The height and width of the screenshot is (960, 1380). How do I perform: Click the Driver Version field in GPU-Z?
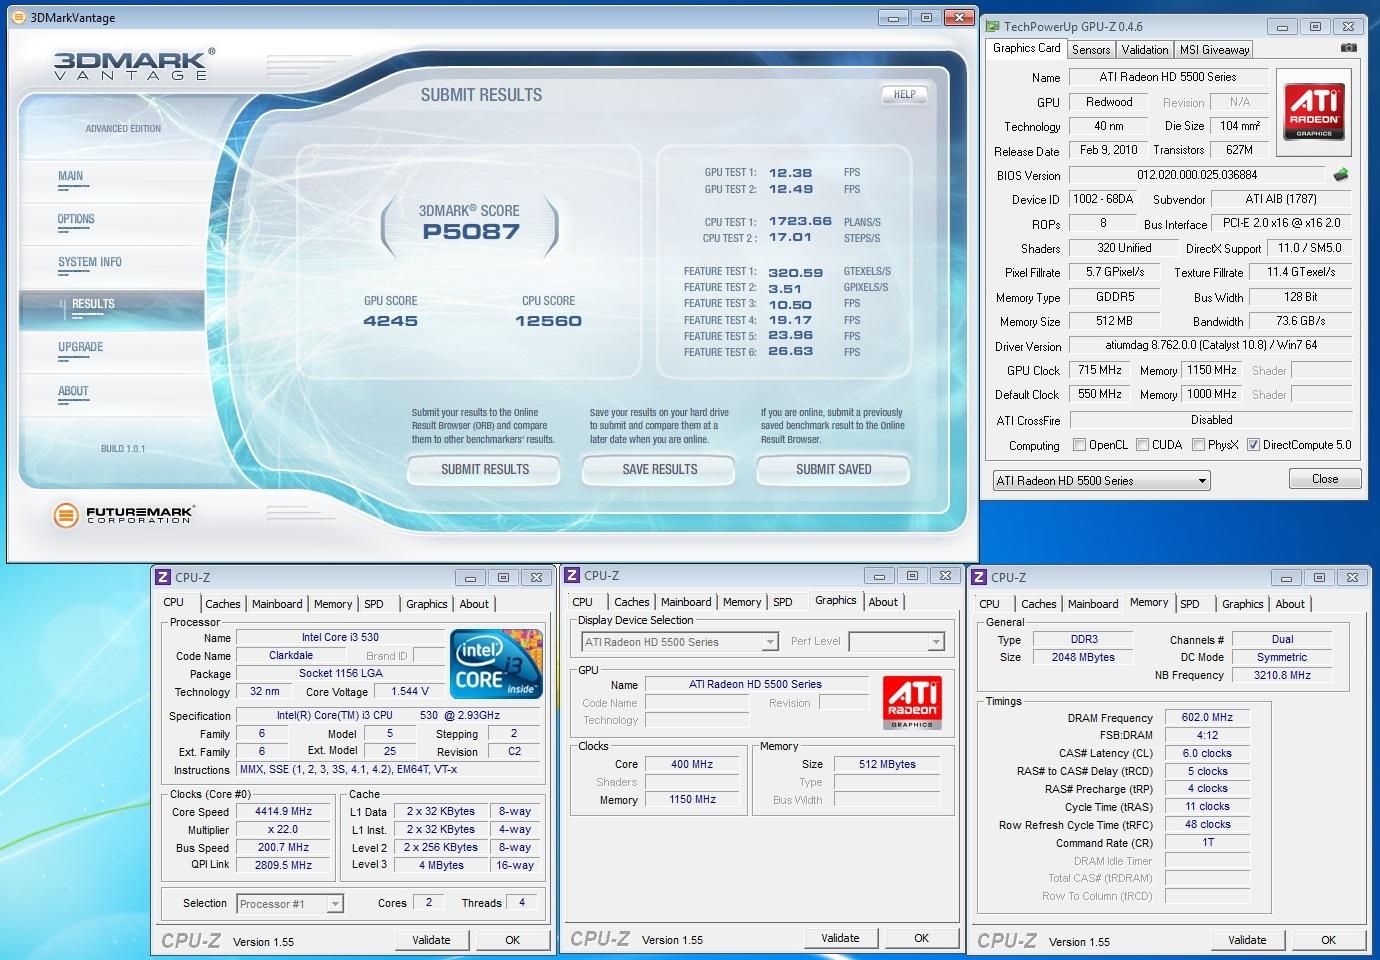click(1210, 345)
